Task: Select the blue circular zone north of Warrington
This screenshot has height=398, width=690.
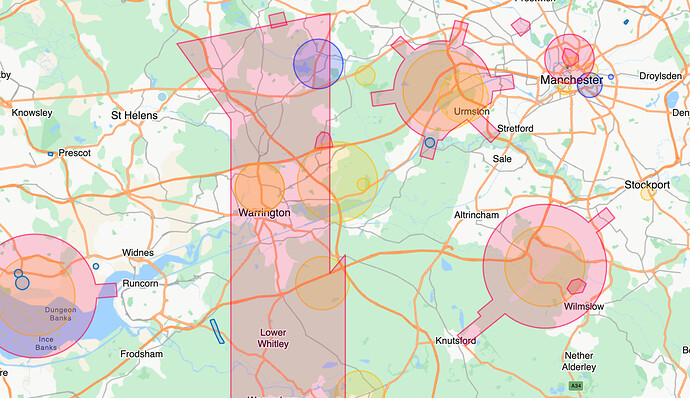Action: point(318,64)
